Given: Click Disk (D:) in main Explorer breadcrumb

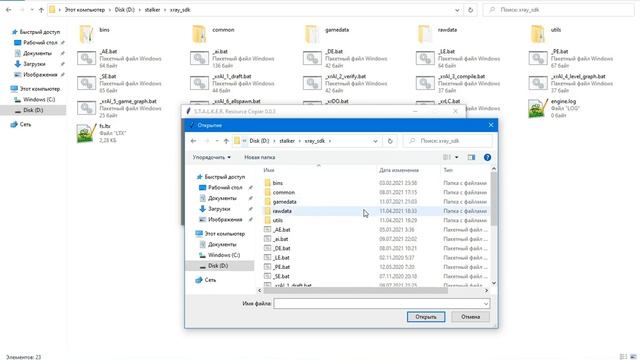Looking at the screenshot, I should pos(124,10).
